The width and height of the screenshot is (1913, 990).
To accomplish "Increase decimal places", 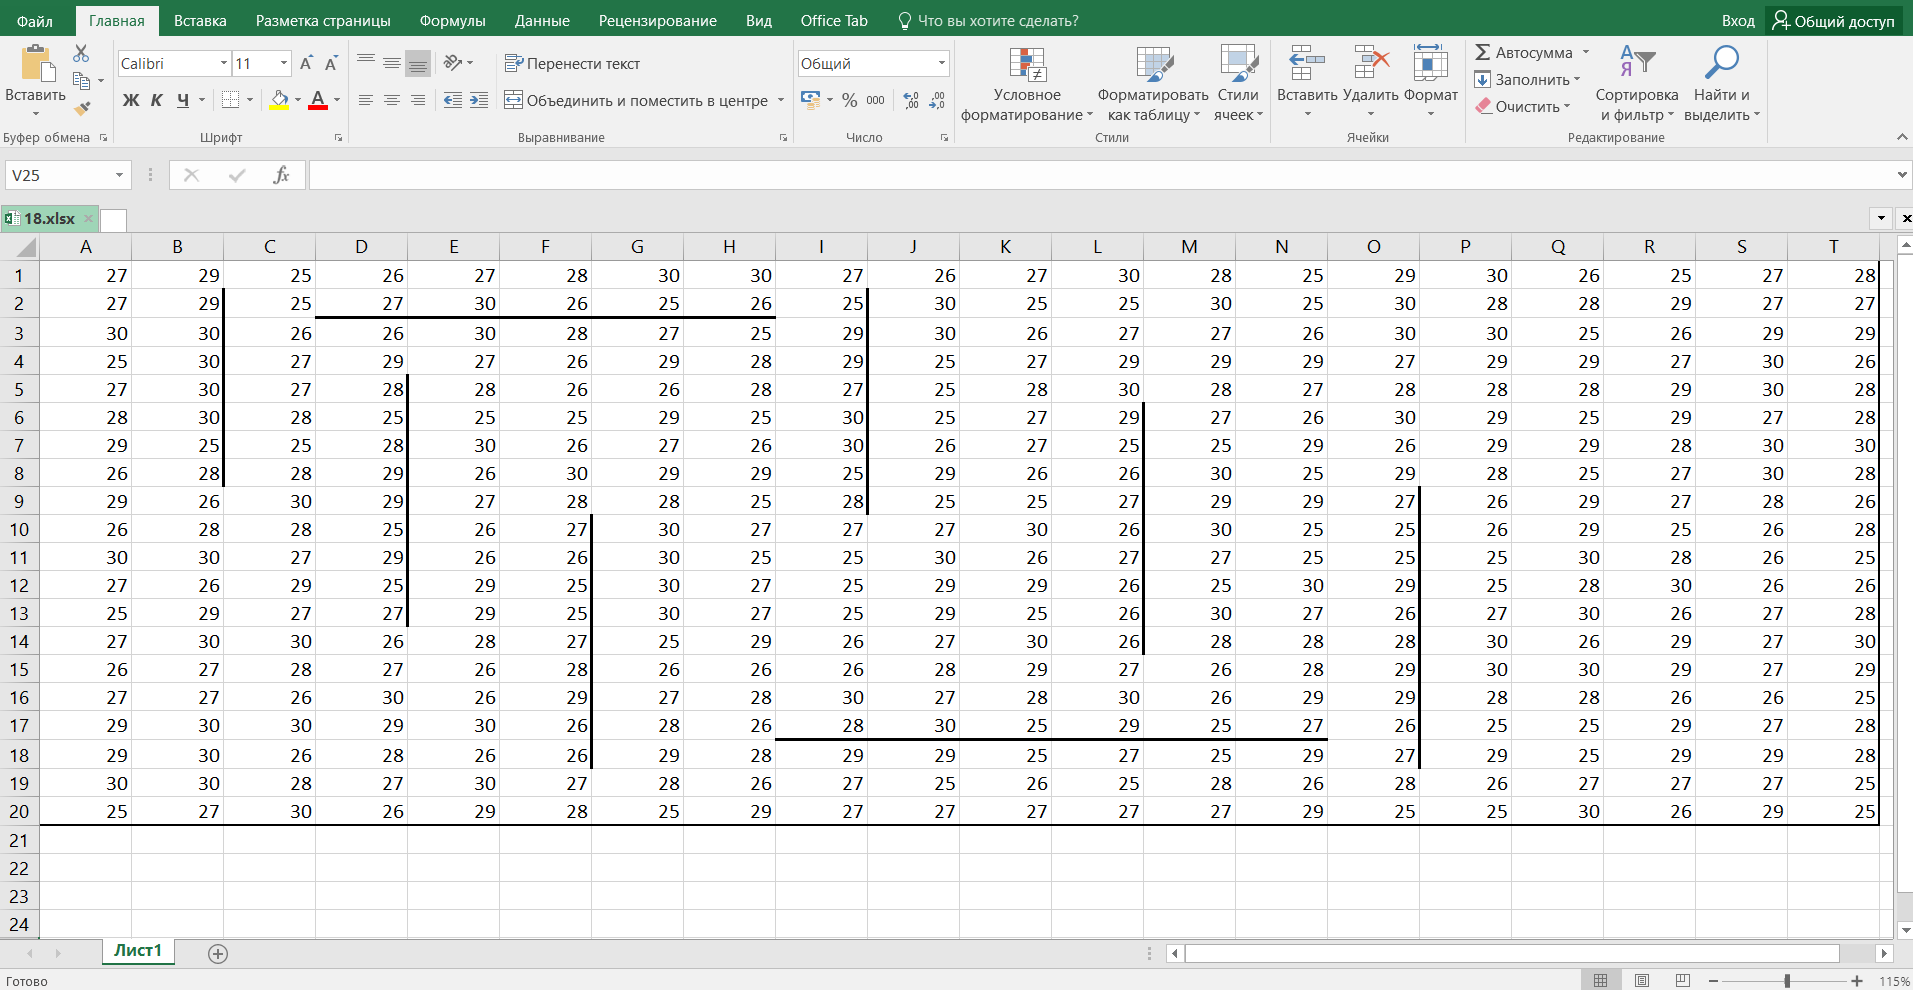I will coord(911,100).
